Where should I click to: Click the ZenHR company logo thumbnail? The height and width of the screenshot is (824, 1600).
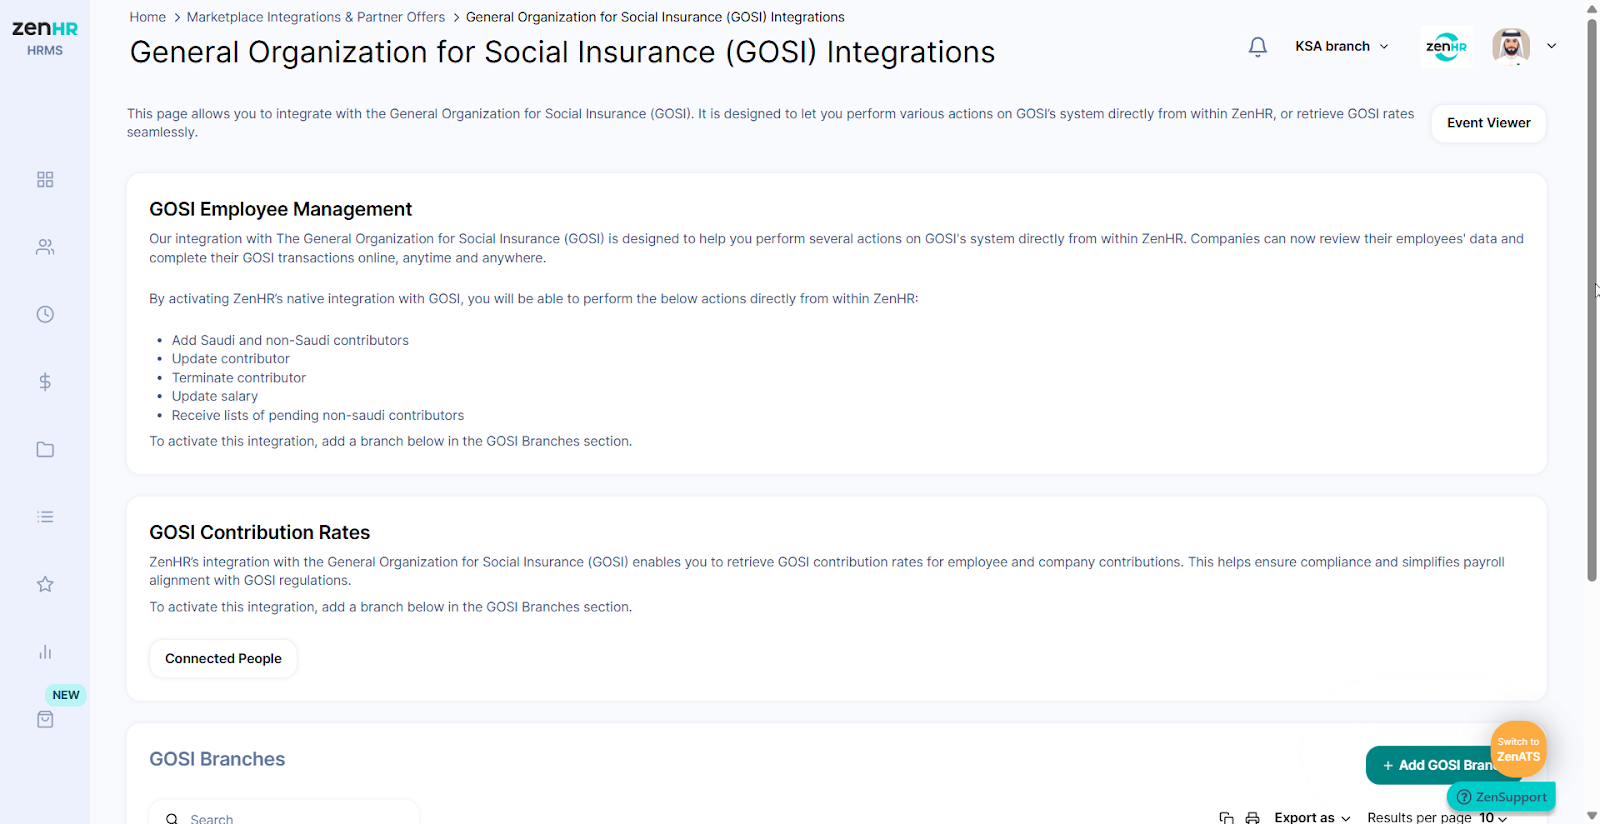click(x=1446, y=46)
